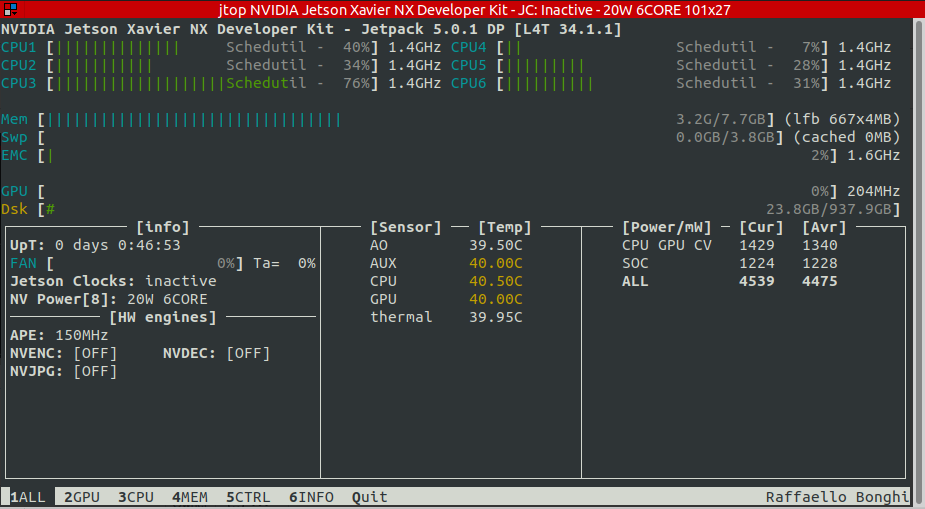Click the [Avr] column header
The image size is (925, 509).
pyautogui.click(x=824, y=227)
